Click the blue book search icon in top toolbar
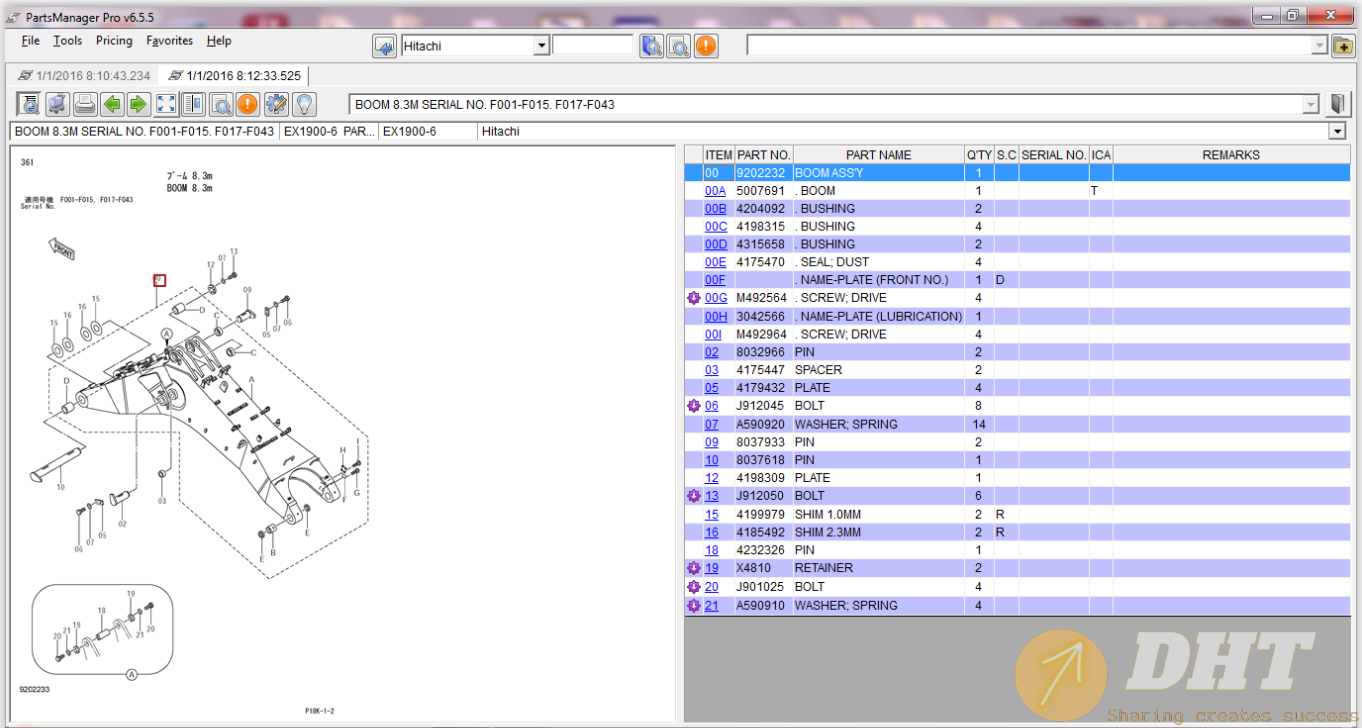Image resolution: width=1362 pixels, height=728 pixels. point(652,46)
